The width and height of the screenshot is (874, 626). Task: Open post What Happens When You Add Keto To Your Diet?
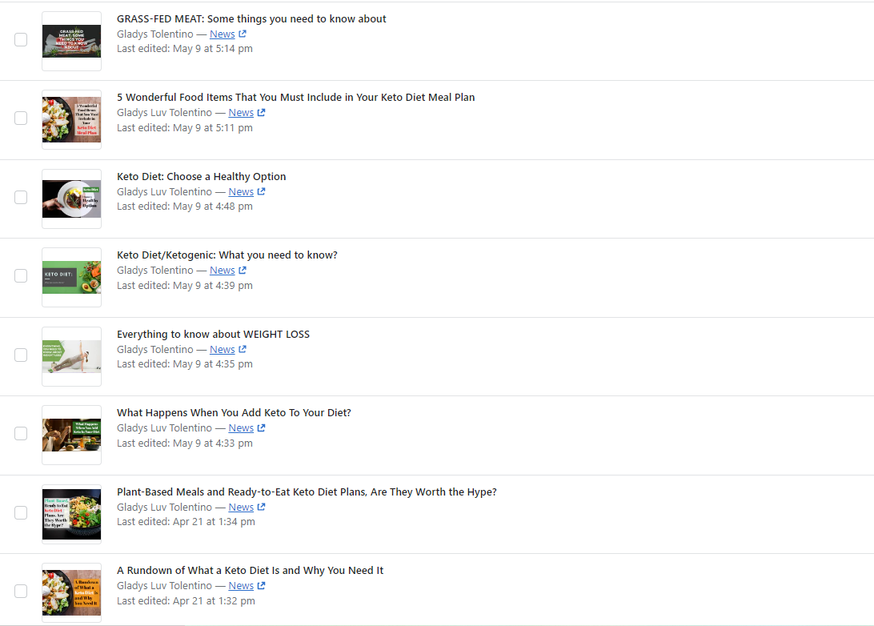pos(234,413)
